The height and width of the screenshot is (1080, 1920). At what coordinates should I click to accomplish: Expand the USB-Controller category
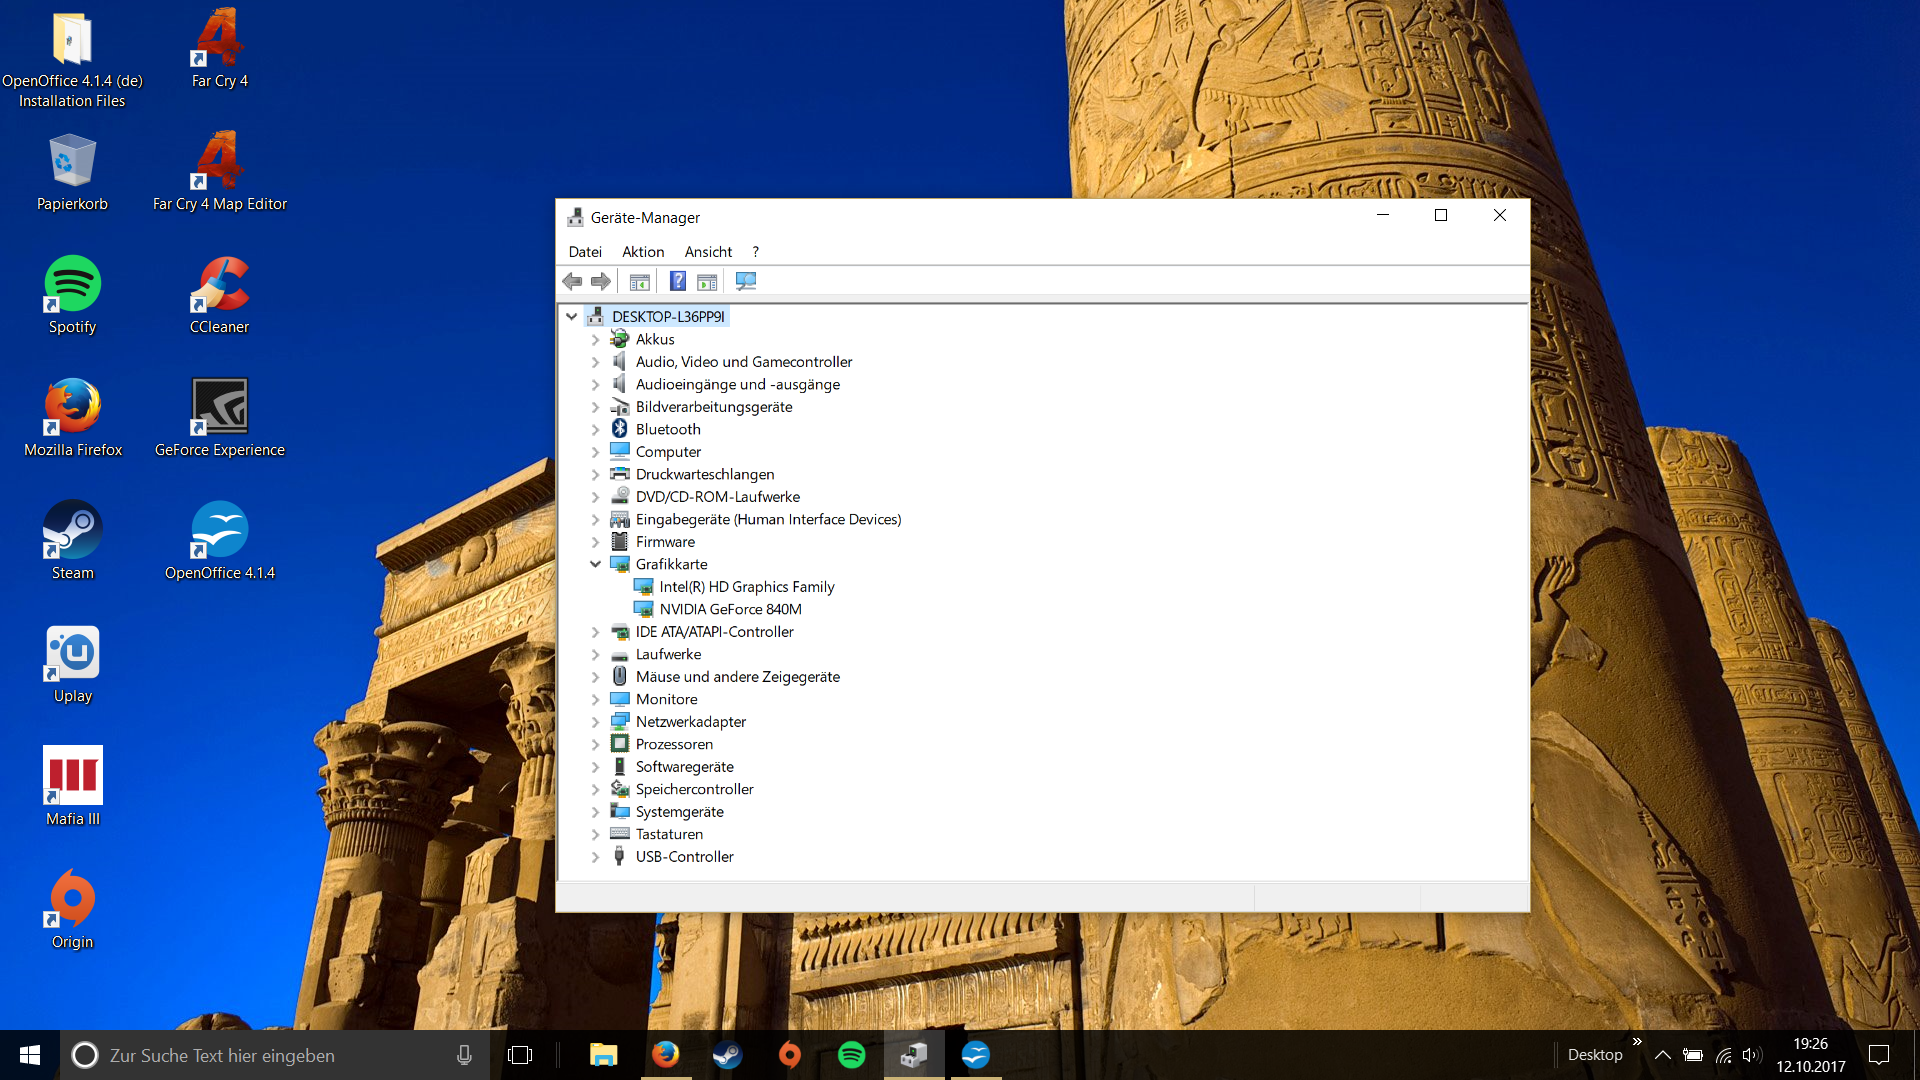pos(596,857)
